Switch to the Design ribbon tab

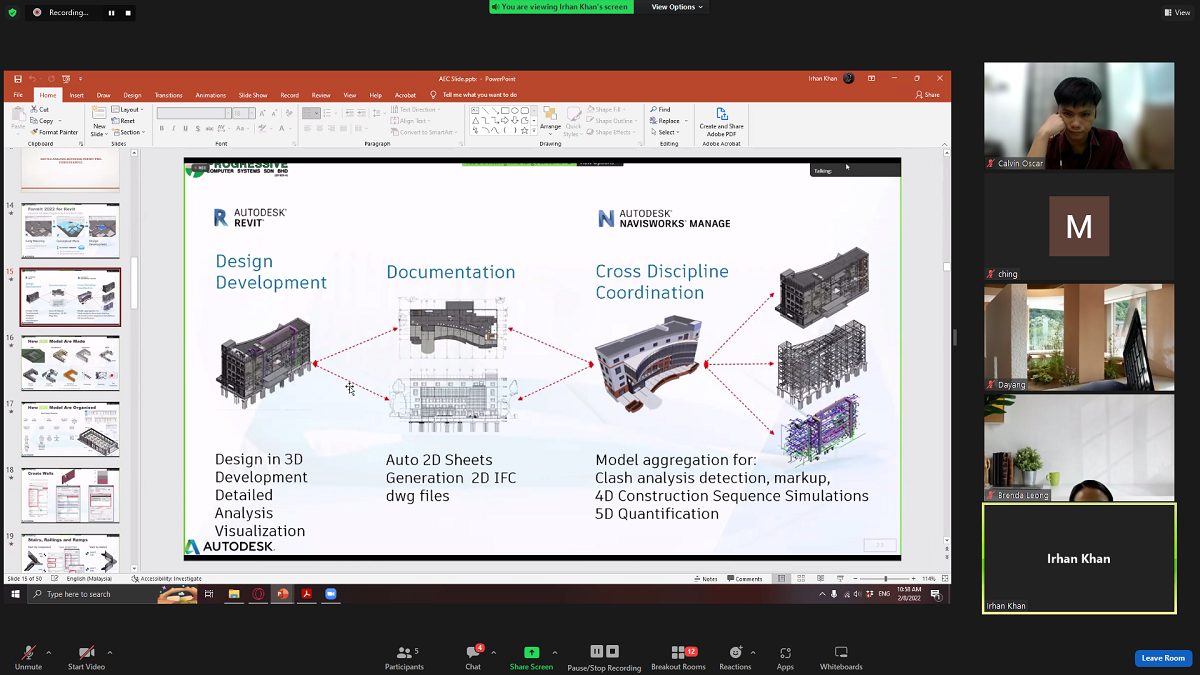coord(132,95)
